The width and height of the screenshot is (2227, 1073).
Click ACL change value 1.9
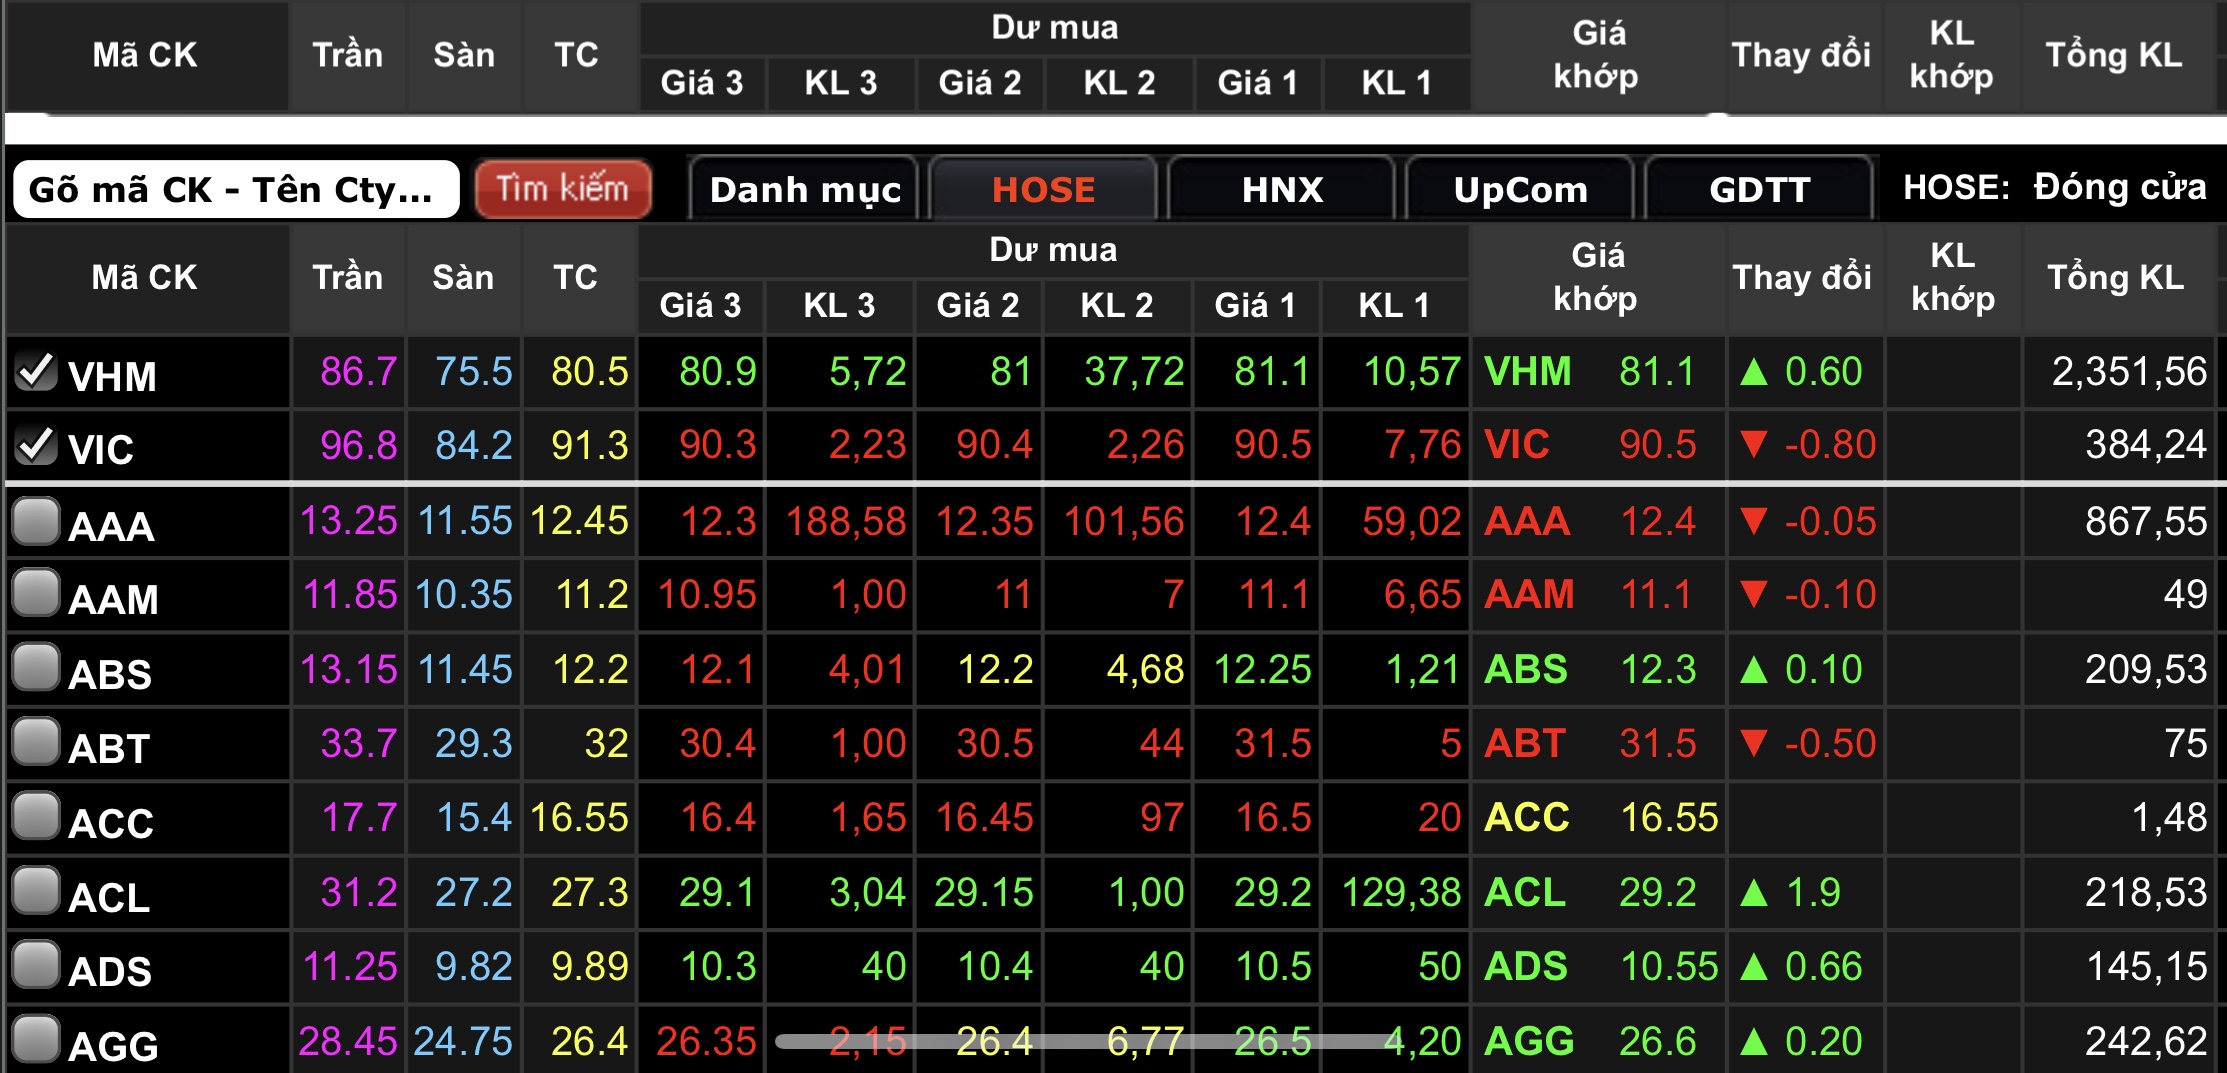1812,891
